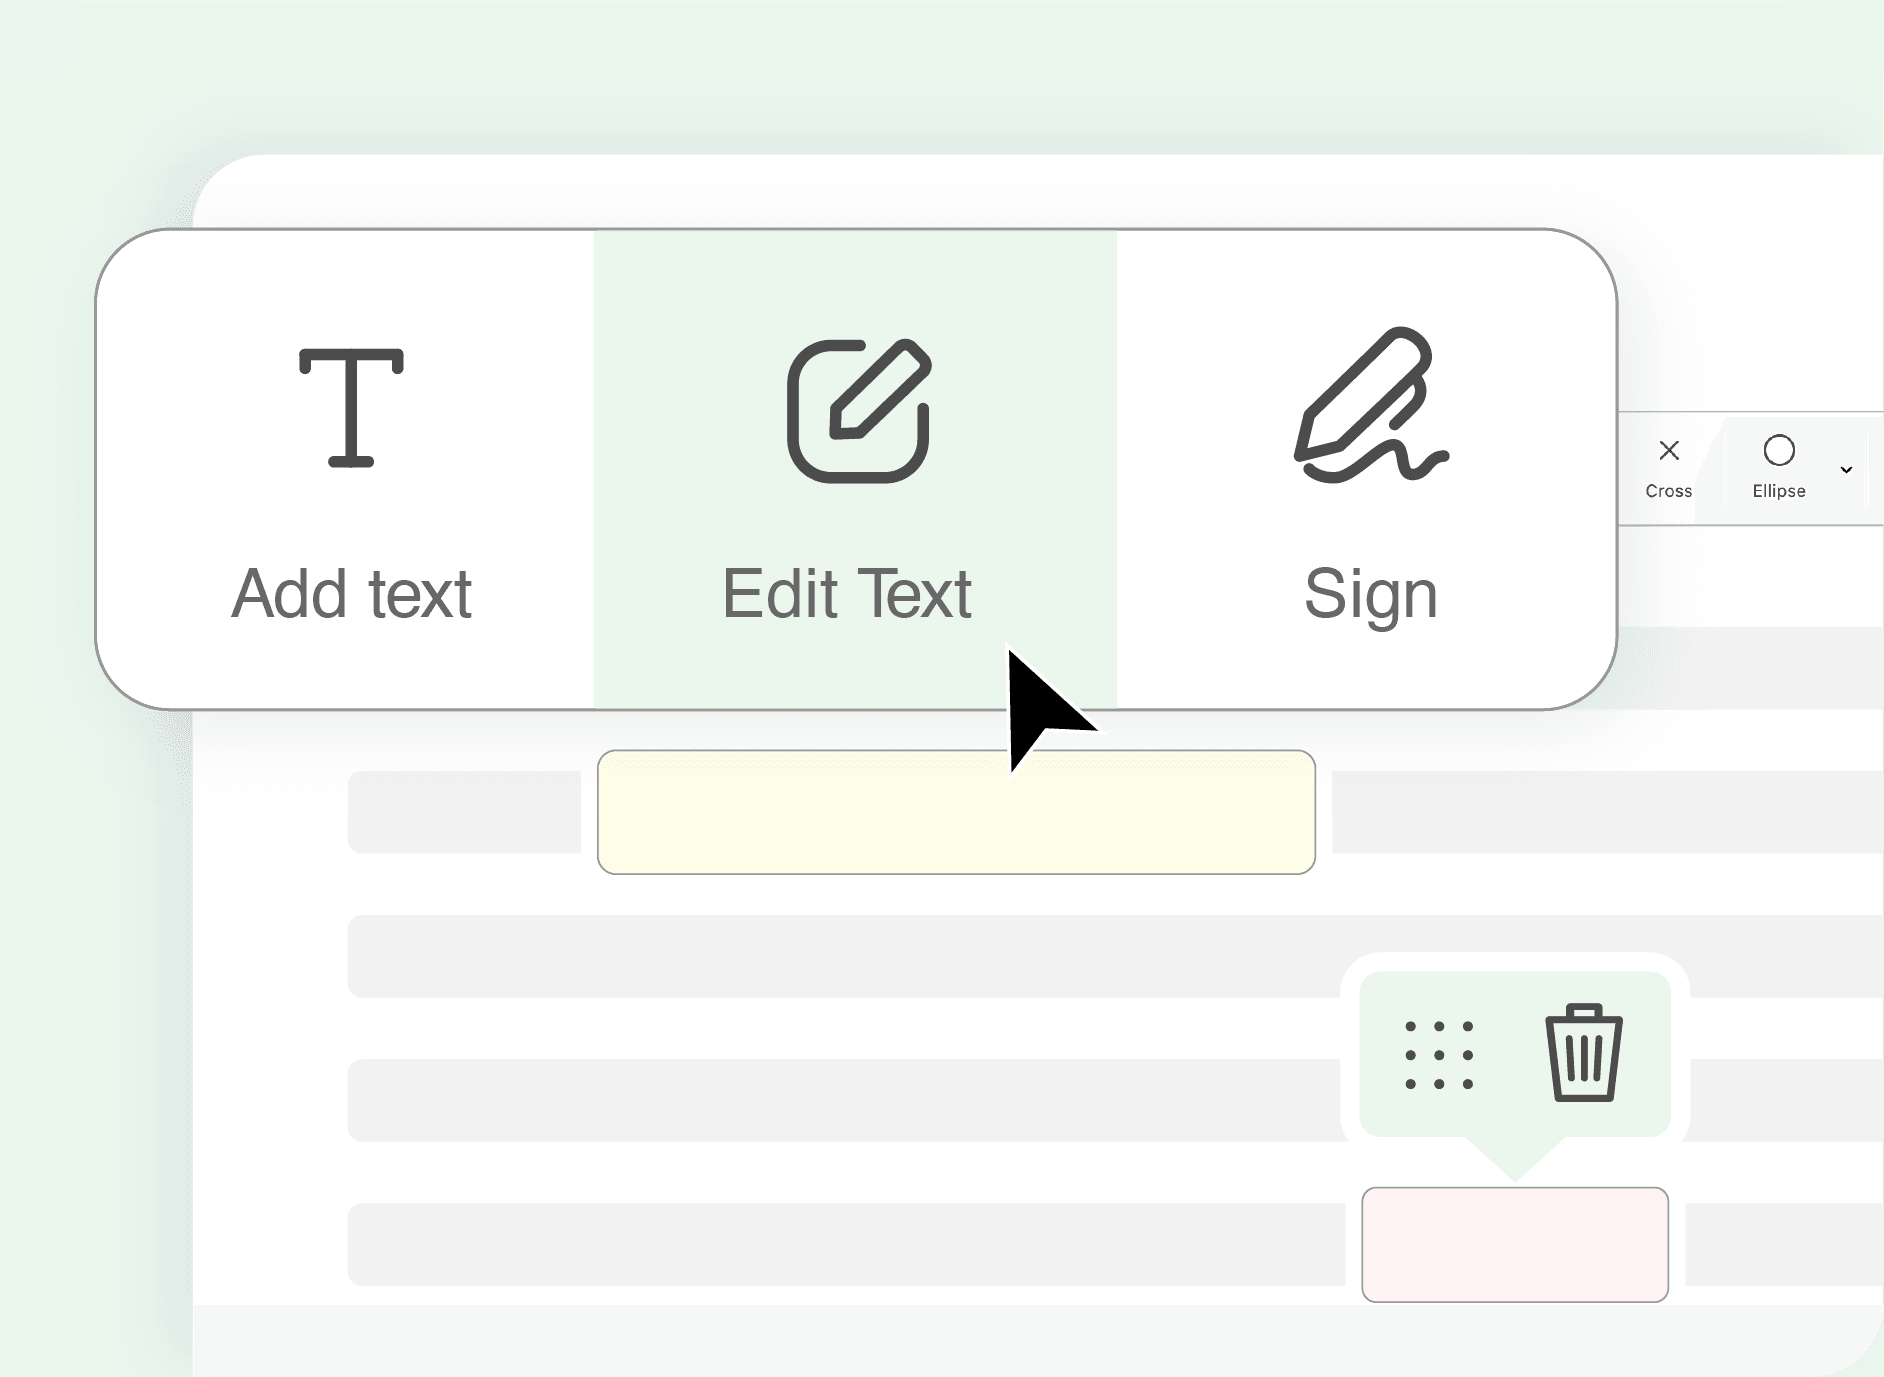Delete the field using the trash icon

click(x=1584, y=1053)
